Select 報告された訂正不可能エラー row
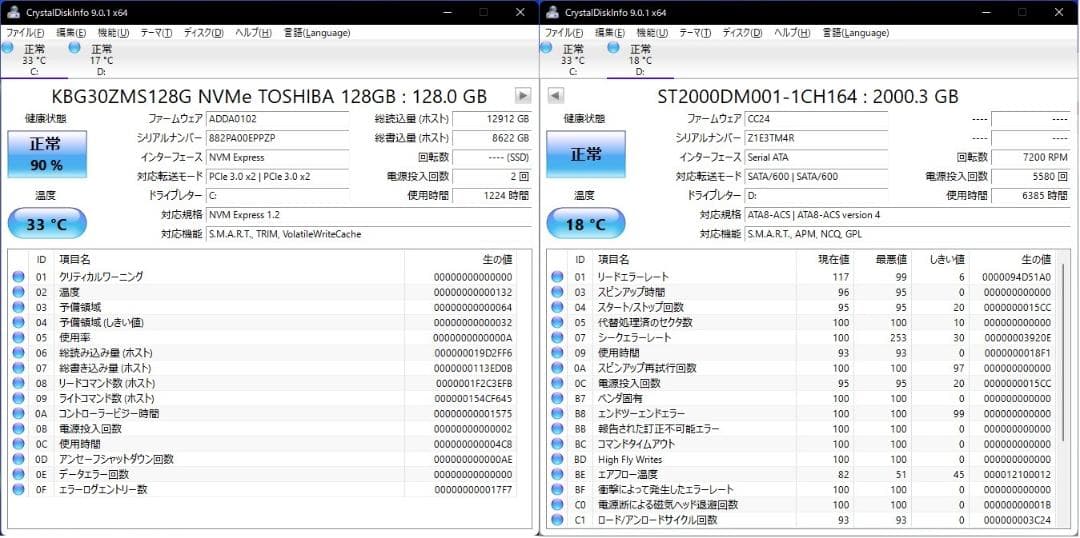The width and height of the screenshot is (1080, 538). pyautogui.click(x=802, y=428)
